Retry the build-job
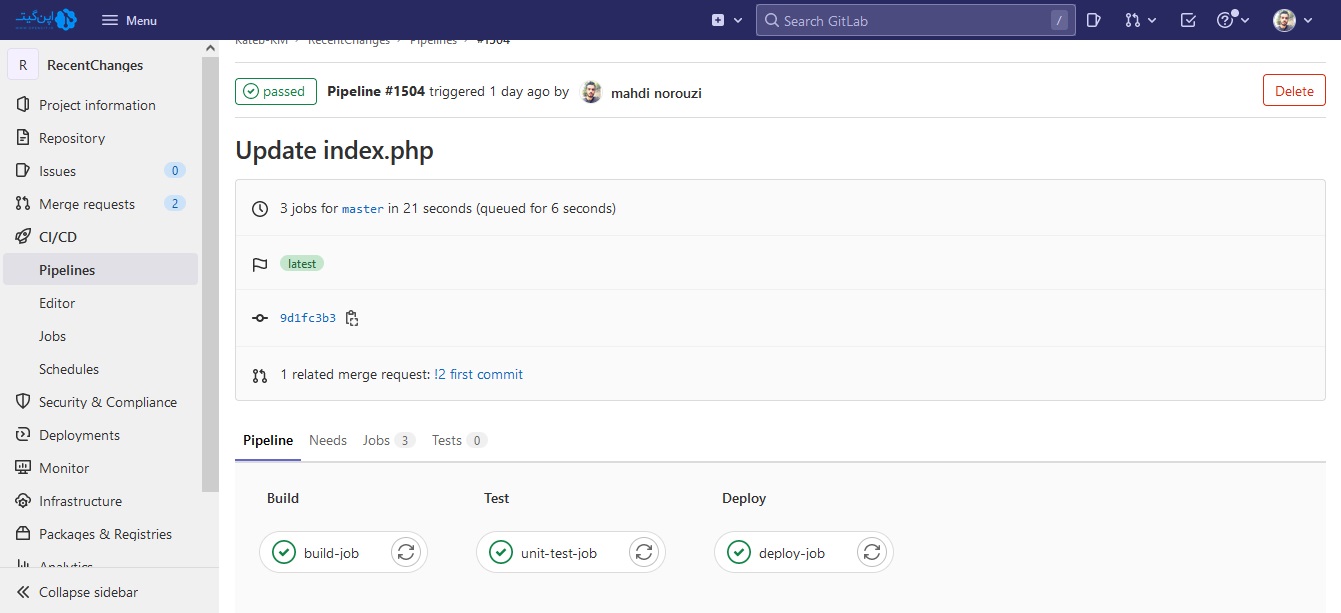This screenshot has height=613, width=1341. pos(405,552)
